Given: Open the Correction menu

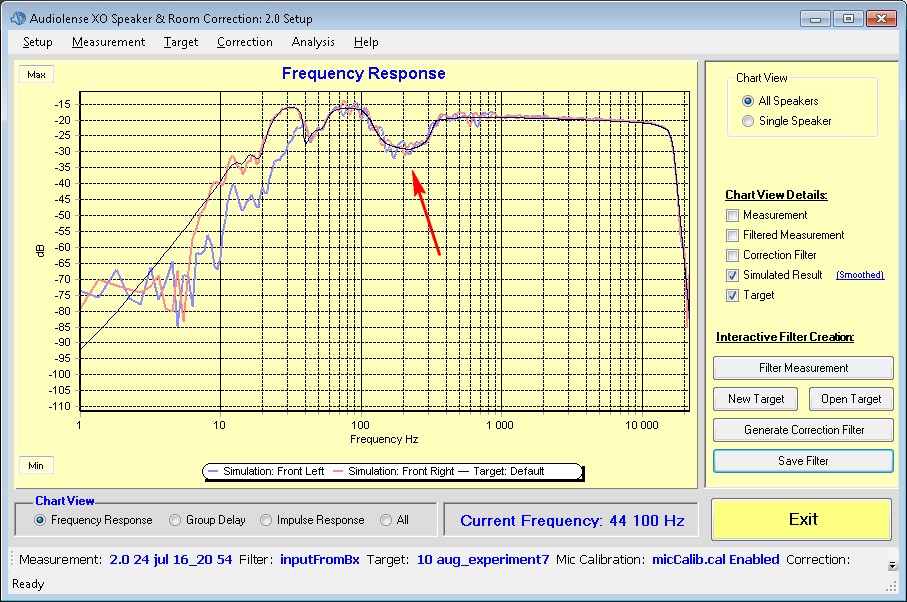Looking at the screenshot, I should click(245, 42).
